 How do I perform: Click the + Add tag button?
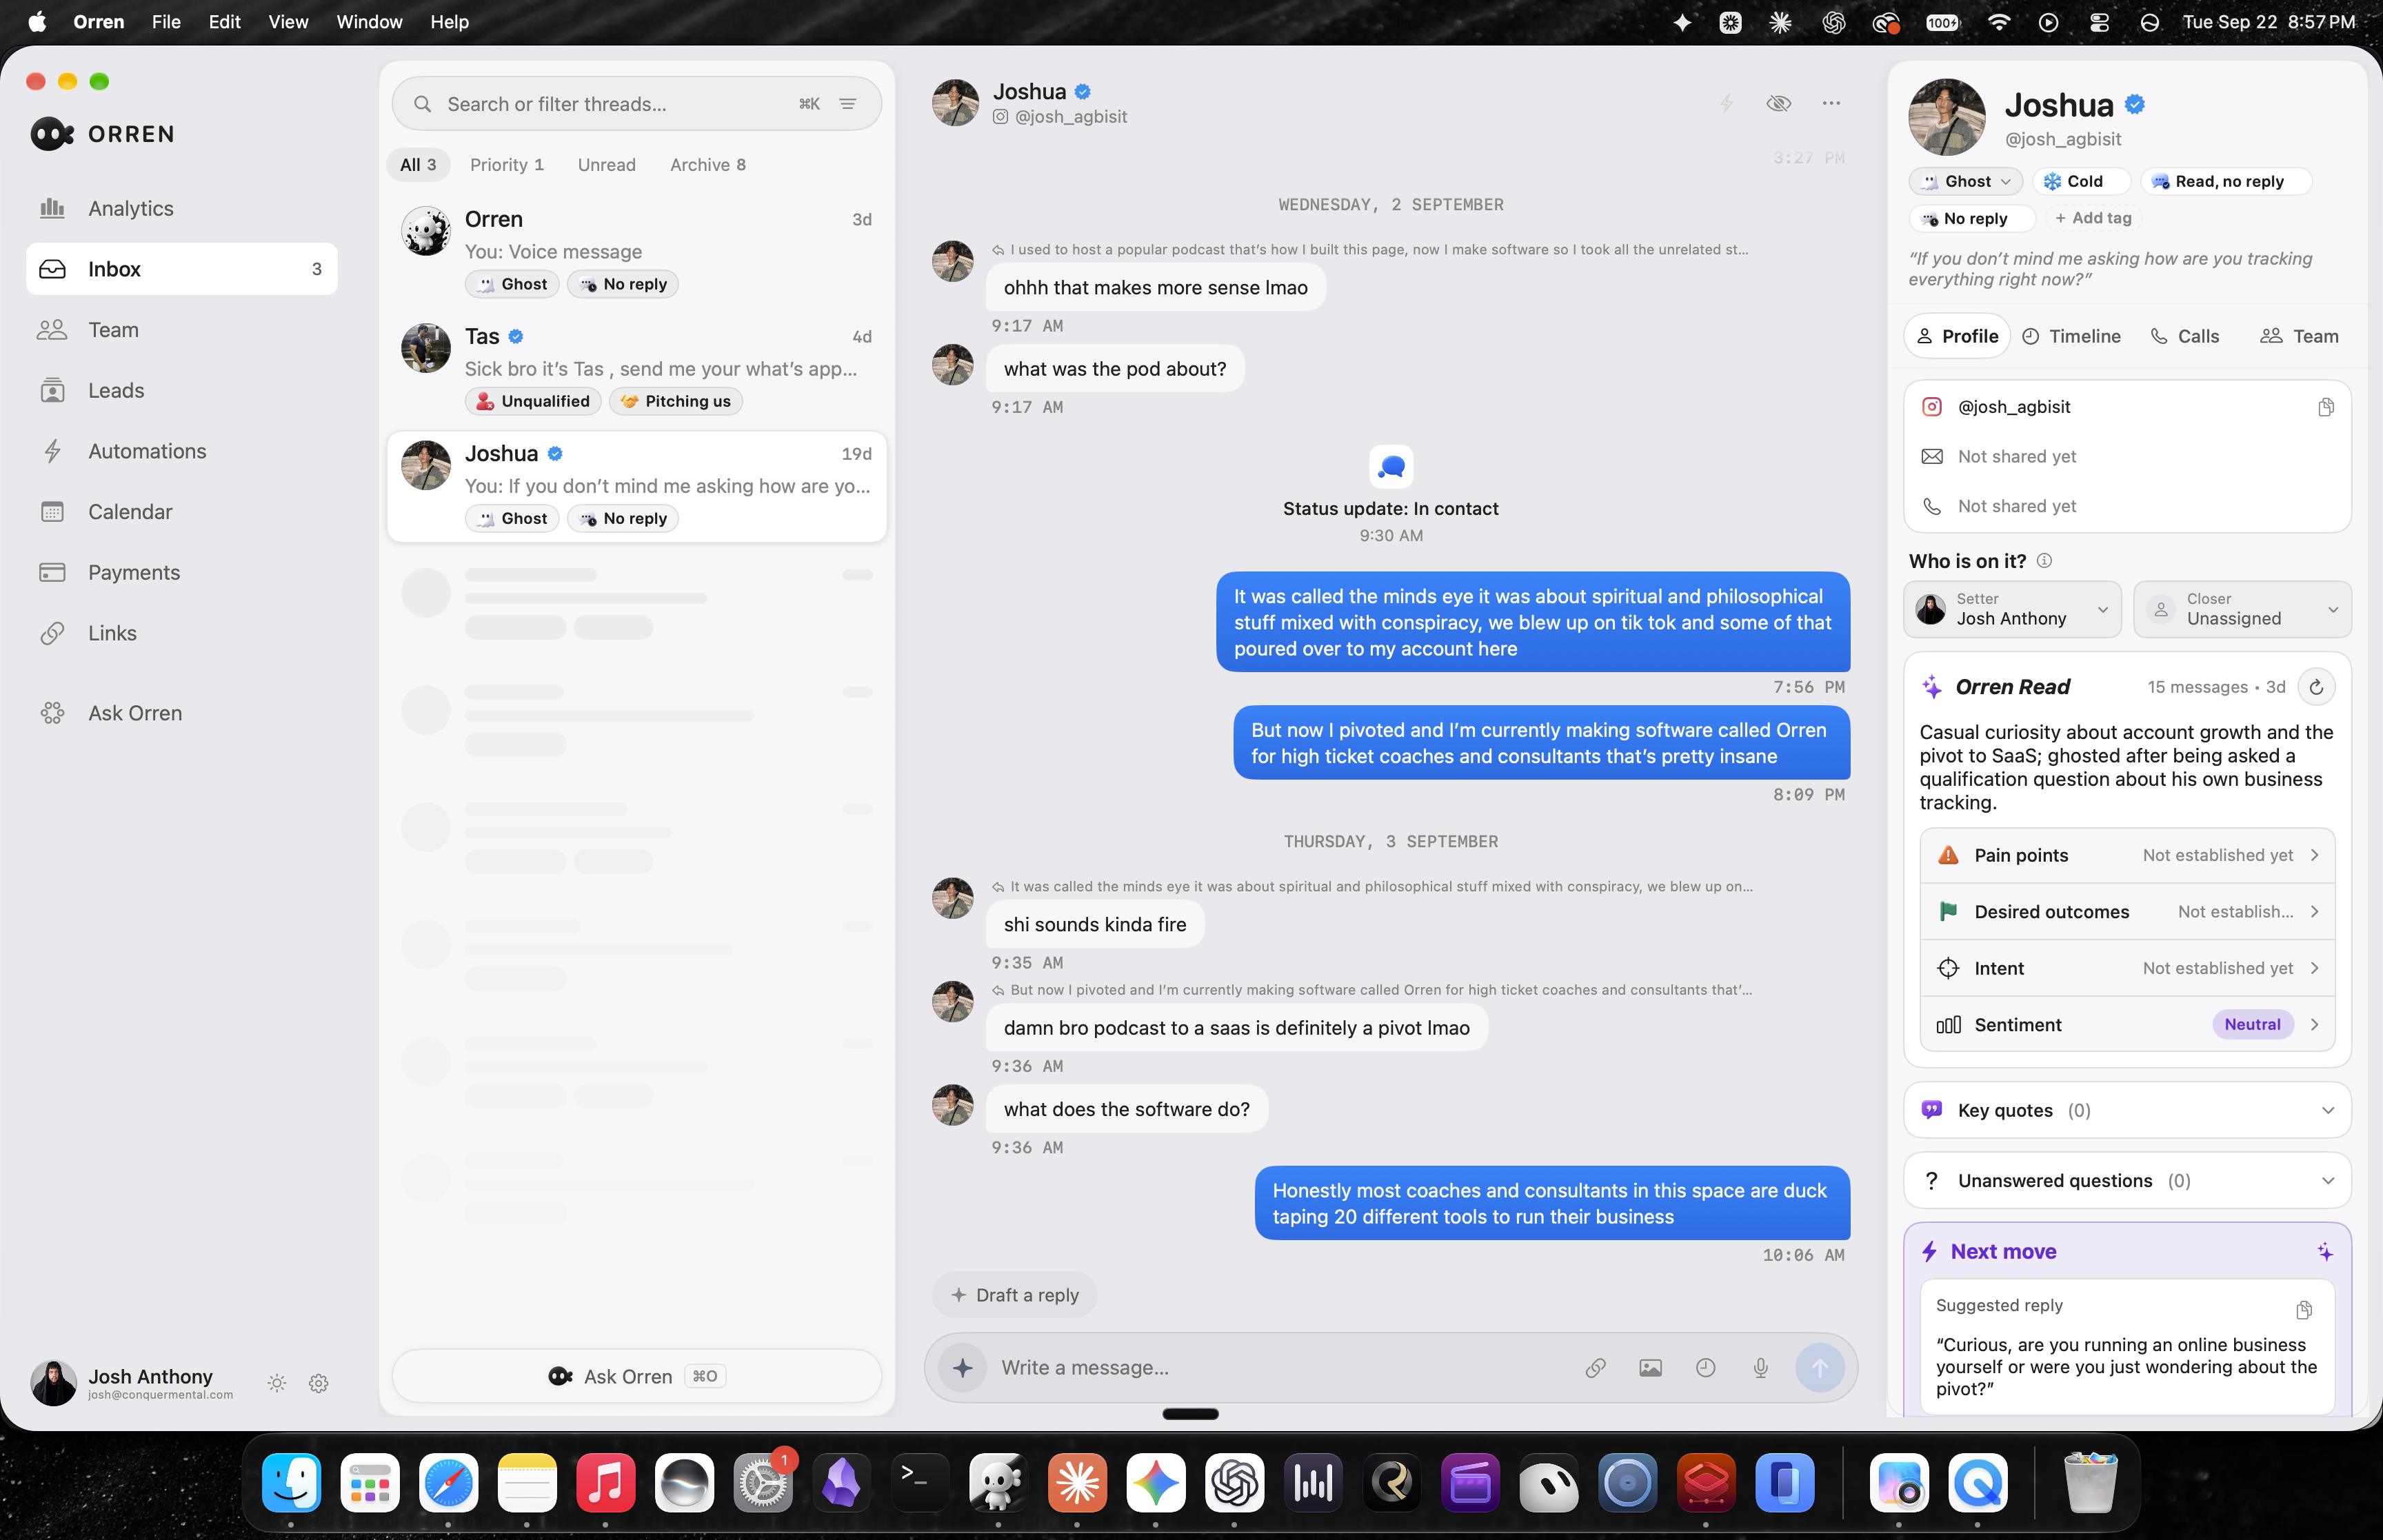tap(2093, 218)
